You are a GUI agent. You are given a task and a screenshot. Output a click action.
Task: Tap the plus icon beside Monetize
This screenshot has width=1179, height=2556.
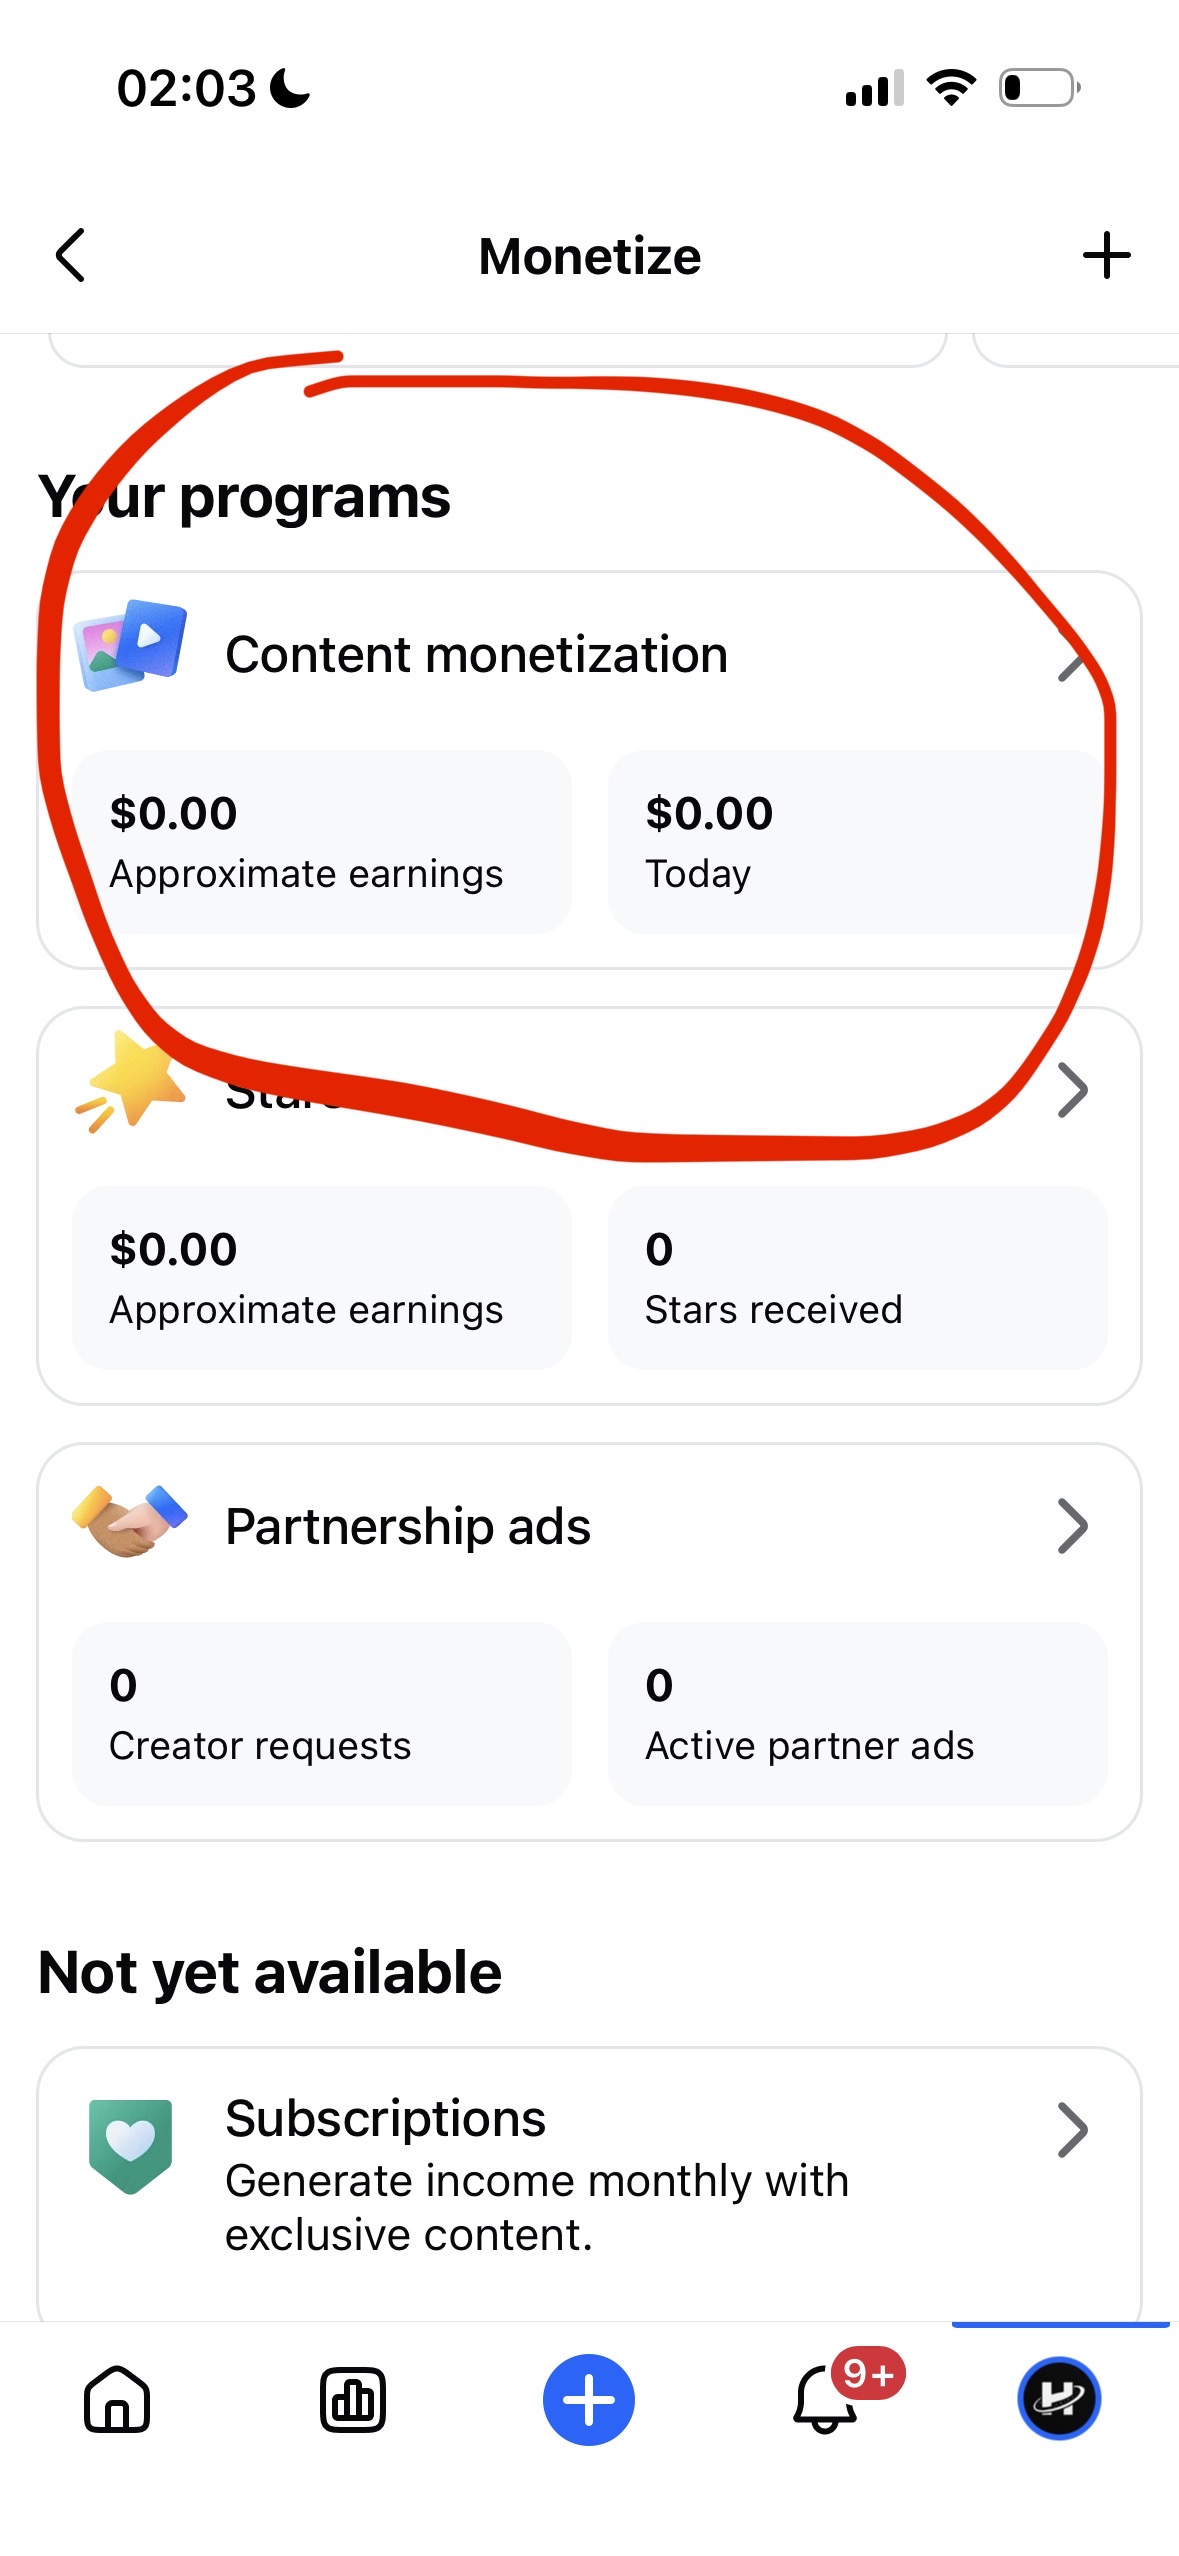pos(1106,256)
